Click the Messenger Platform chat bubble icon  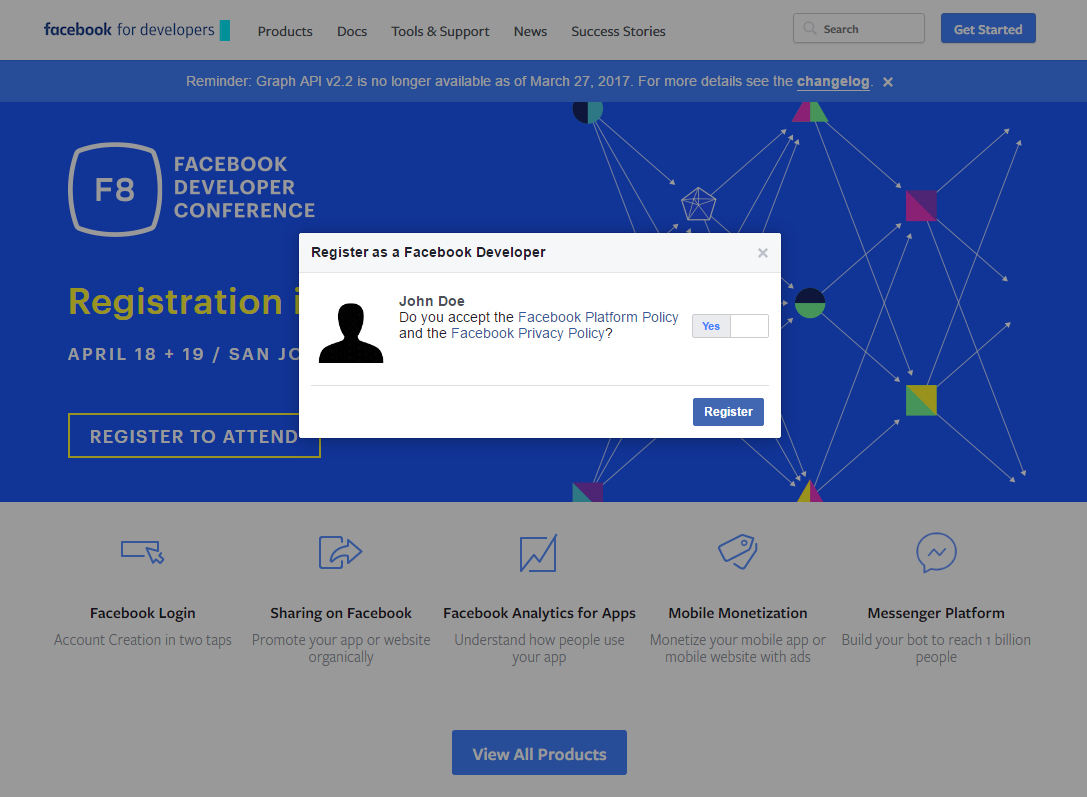click(936, 552)
